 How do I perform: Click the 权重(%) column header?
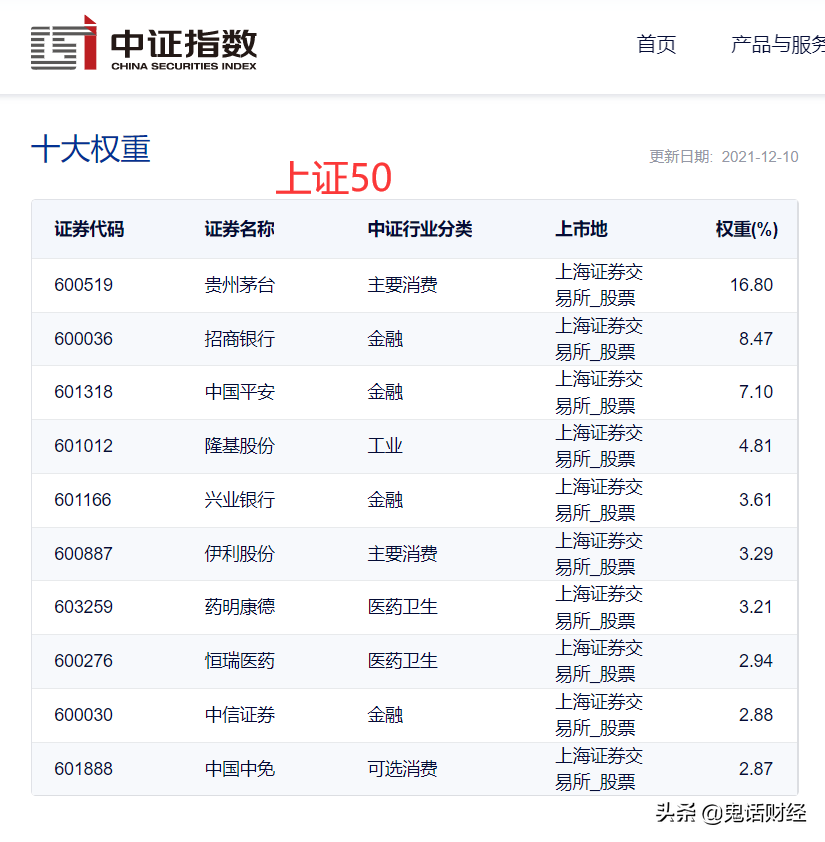pos(747,229)
